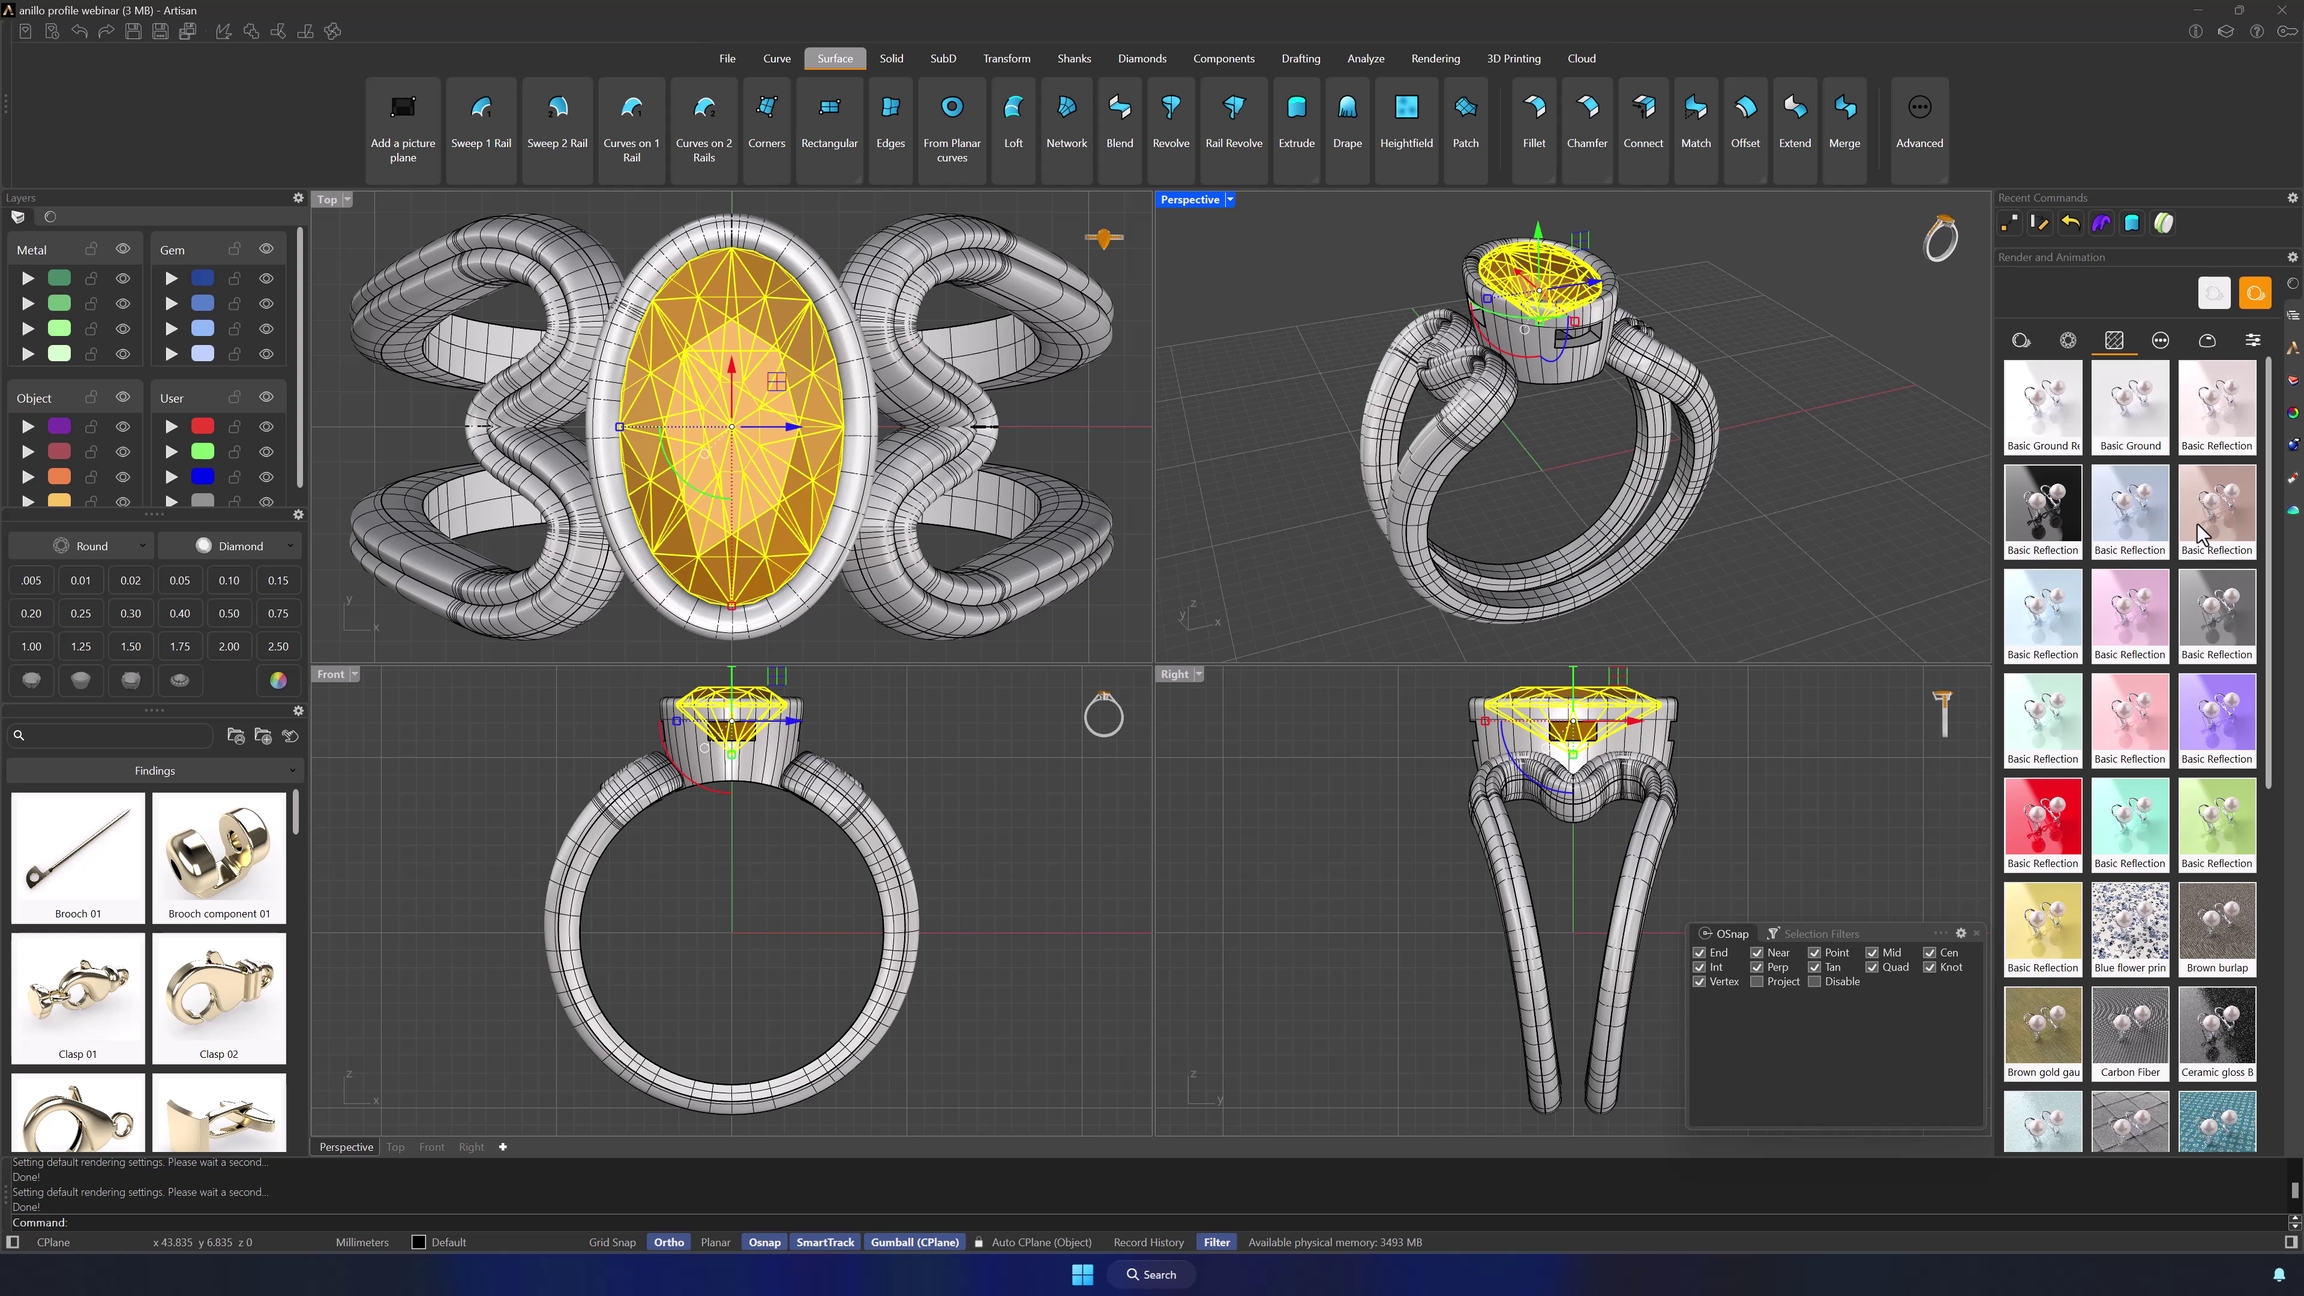Select the 1.00 carat size button
This screenshot has height=1296, width=2304.
point(32,647)
